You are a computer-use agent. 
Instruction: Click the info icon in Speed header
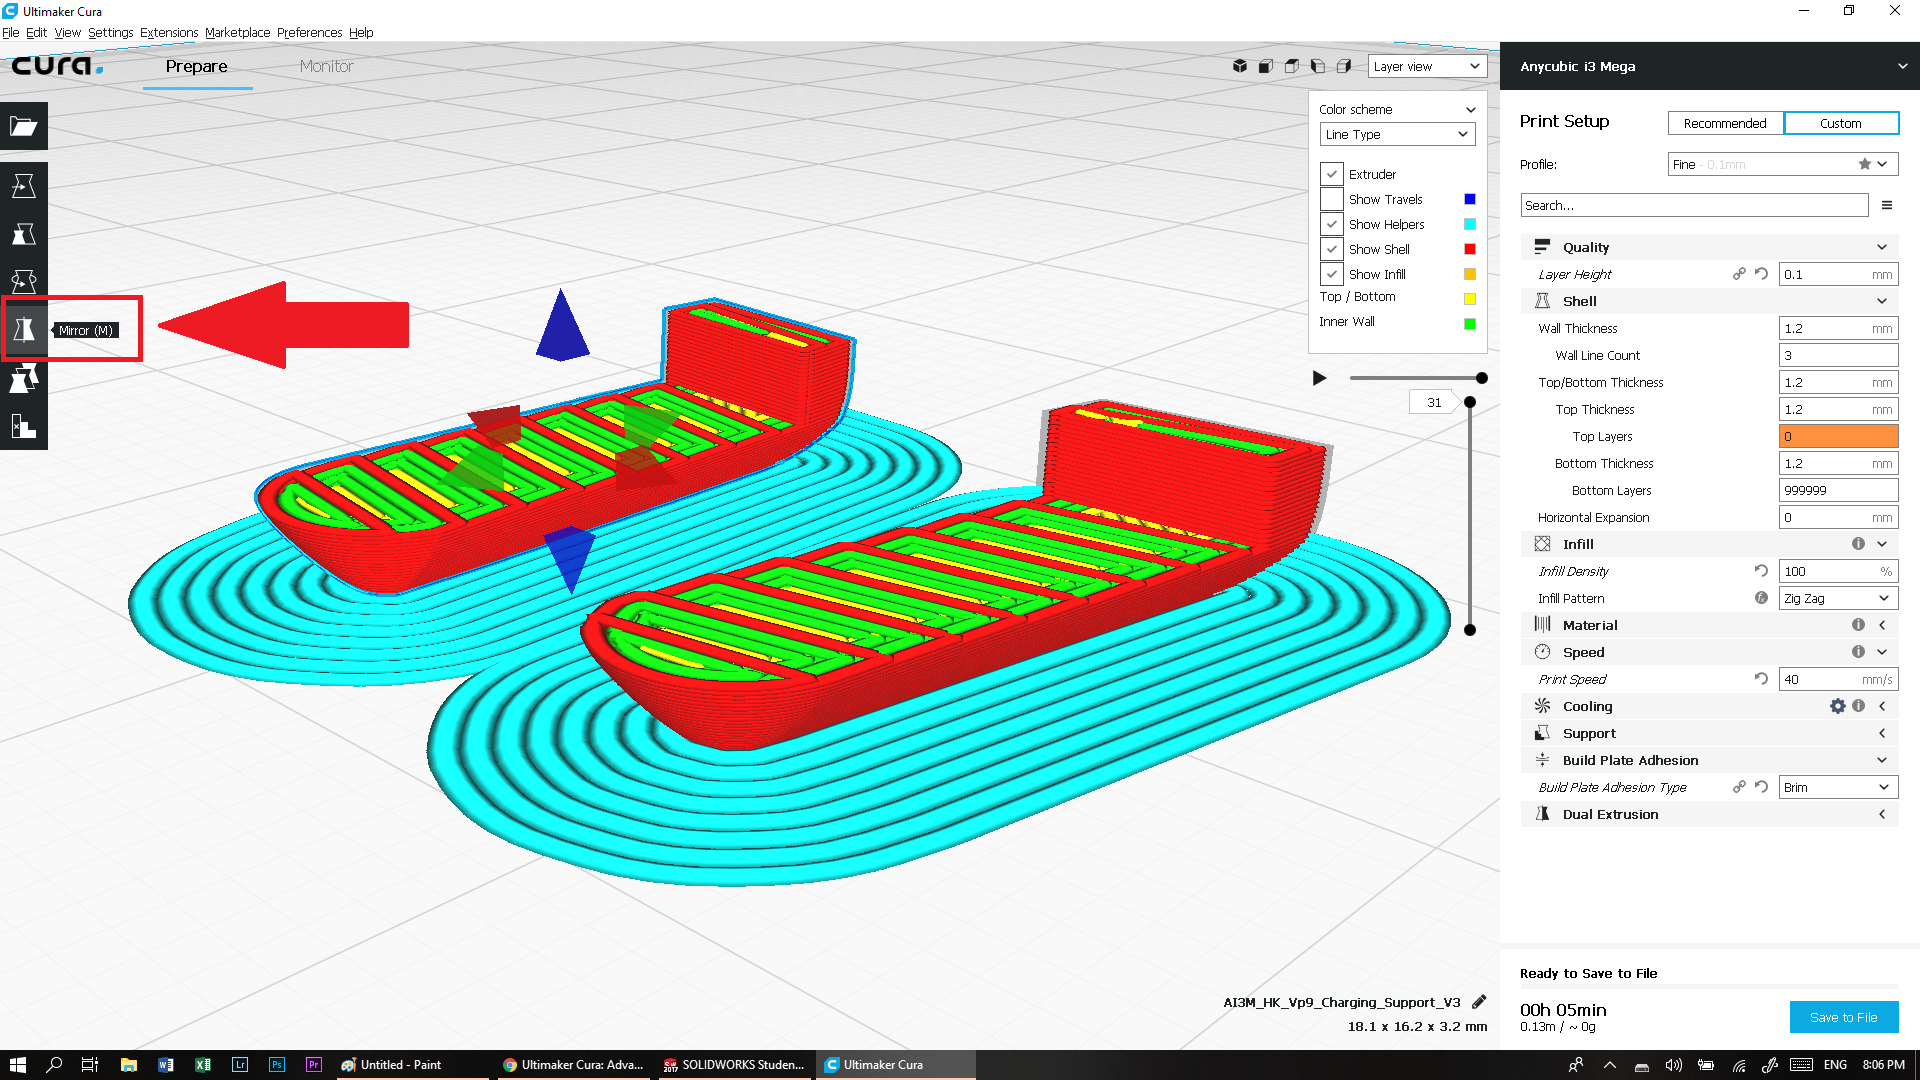pos(1858,652)
